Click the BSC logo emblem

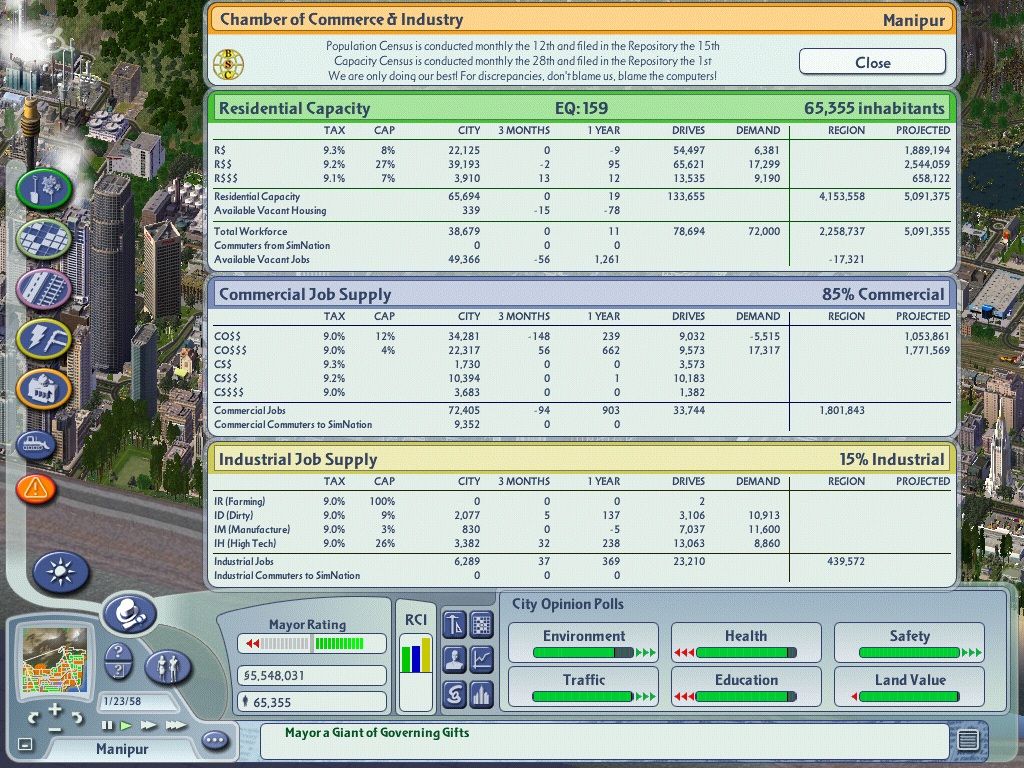tap(228, 64)
